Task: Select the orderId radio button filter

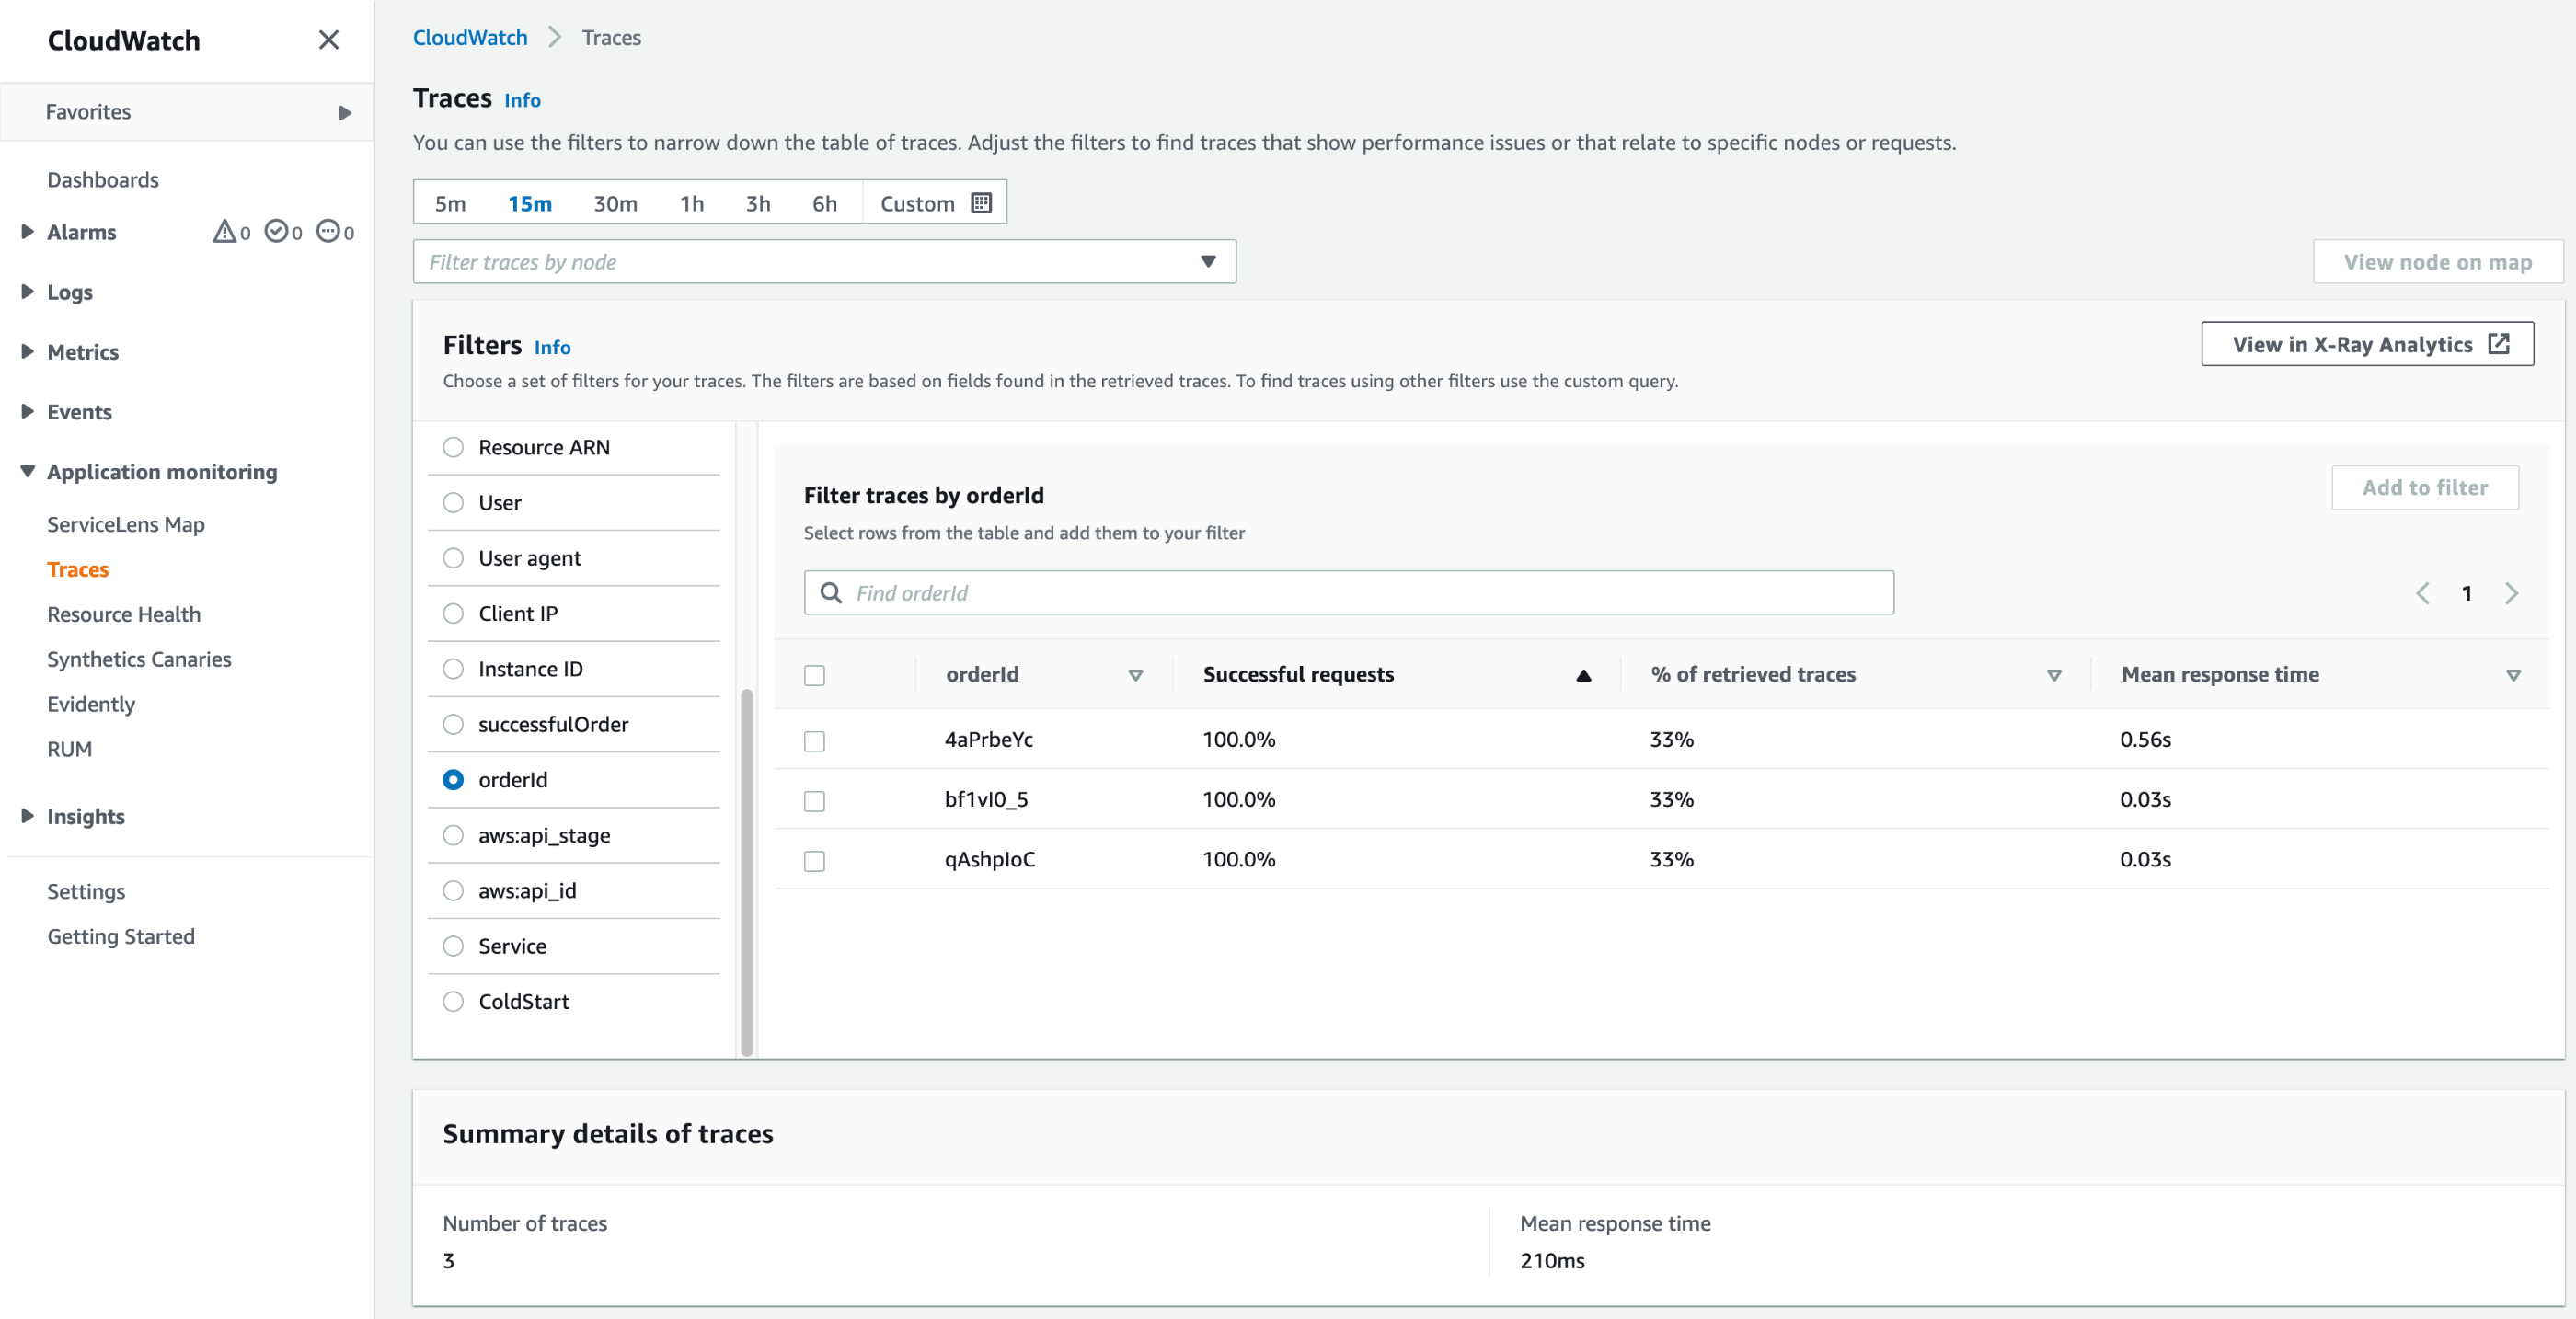Action: coord(453,777)
